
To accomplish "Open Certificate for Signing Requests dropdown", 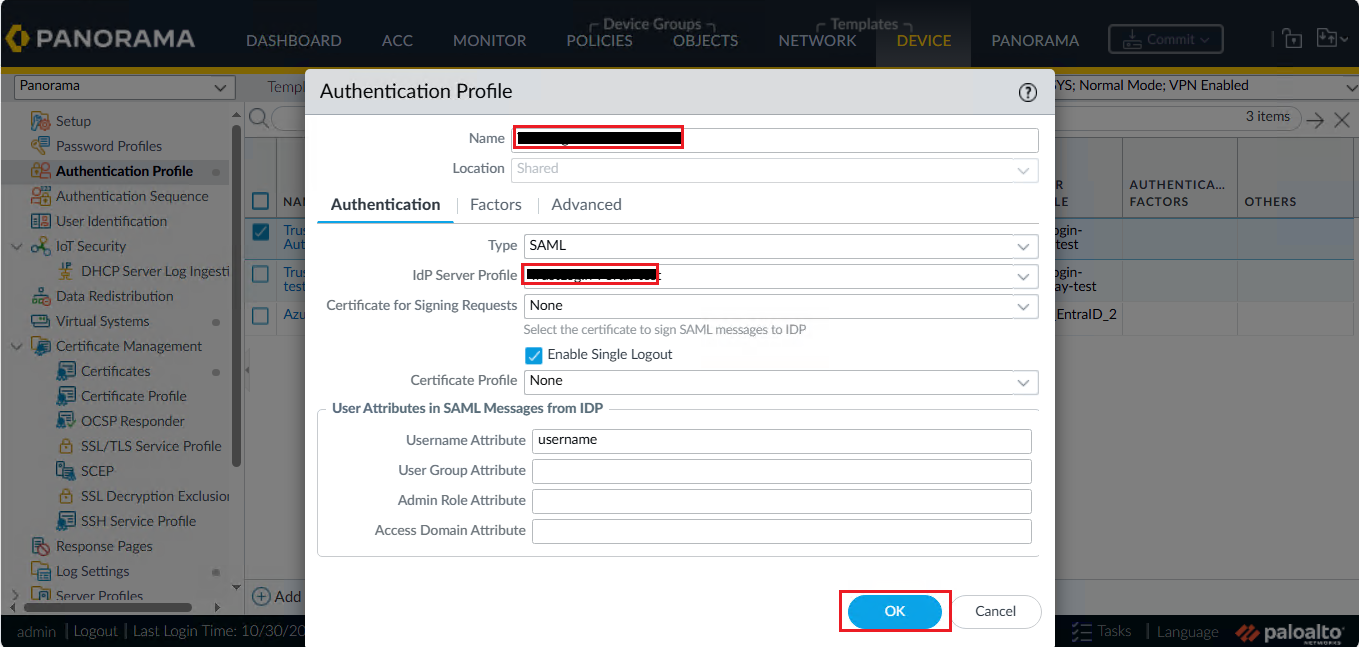I will click(x=780, y=306).
